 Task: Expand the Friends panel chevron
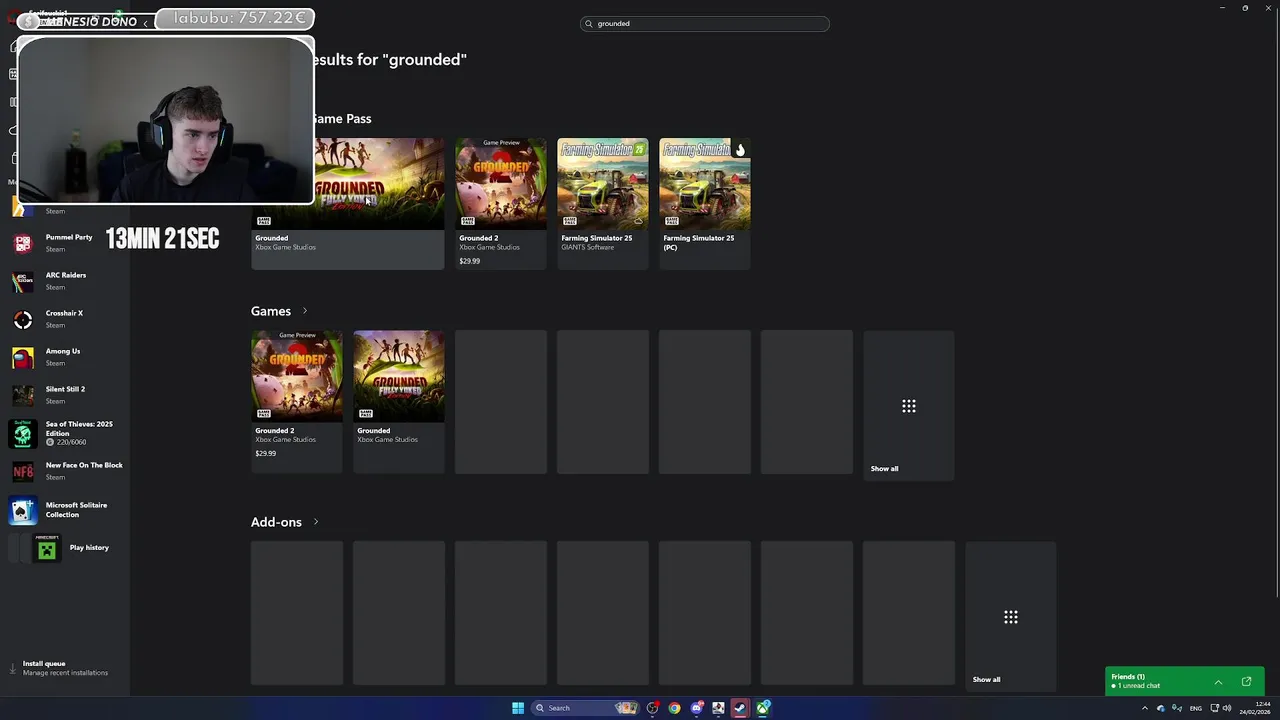tap(1218, 682)
